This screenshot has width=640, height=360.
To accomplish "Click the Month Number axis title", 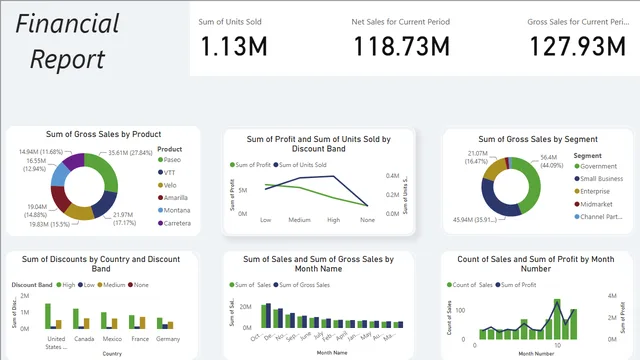I will coord(536,353).
